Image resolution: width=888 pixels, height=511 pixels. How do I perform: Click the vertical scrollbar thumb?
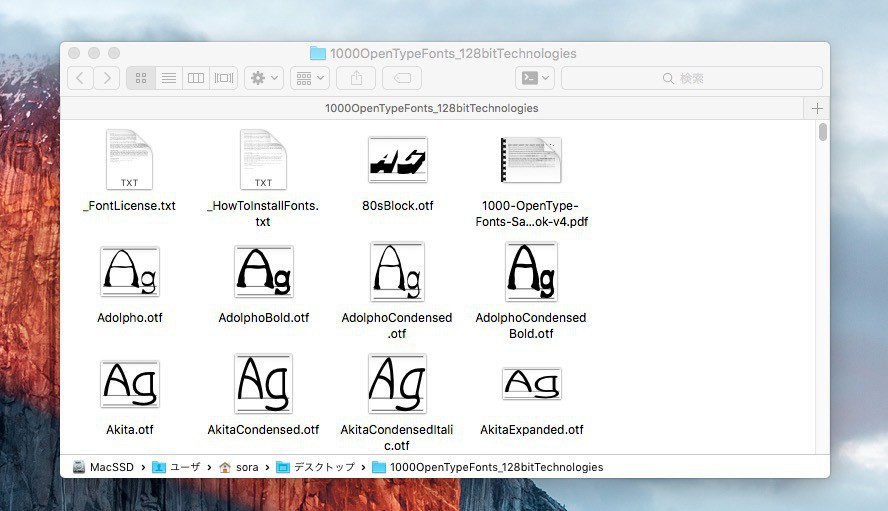pos(823,132)
